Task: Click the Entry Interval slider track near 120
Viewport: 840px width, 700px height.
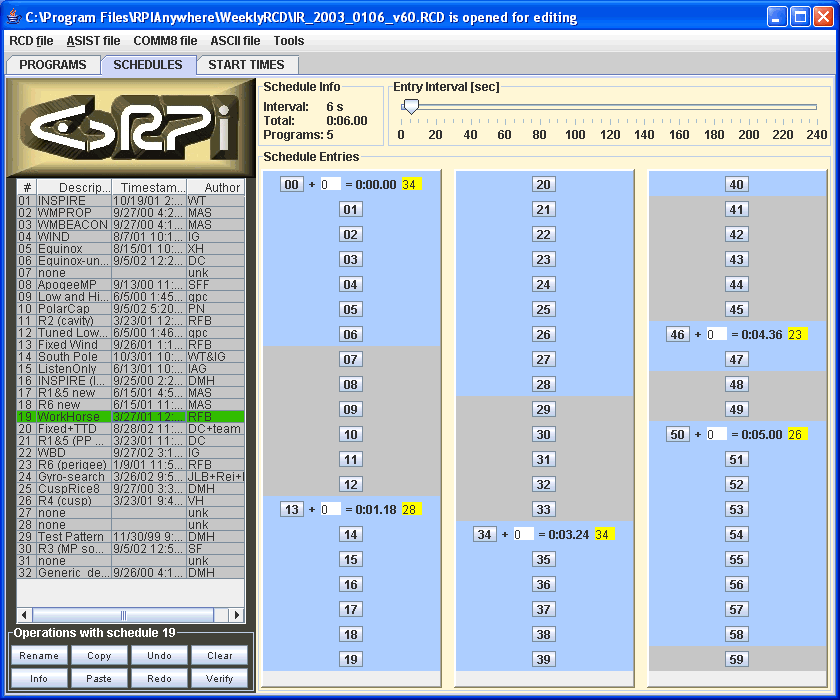Action: tap(609, 107)
